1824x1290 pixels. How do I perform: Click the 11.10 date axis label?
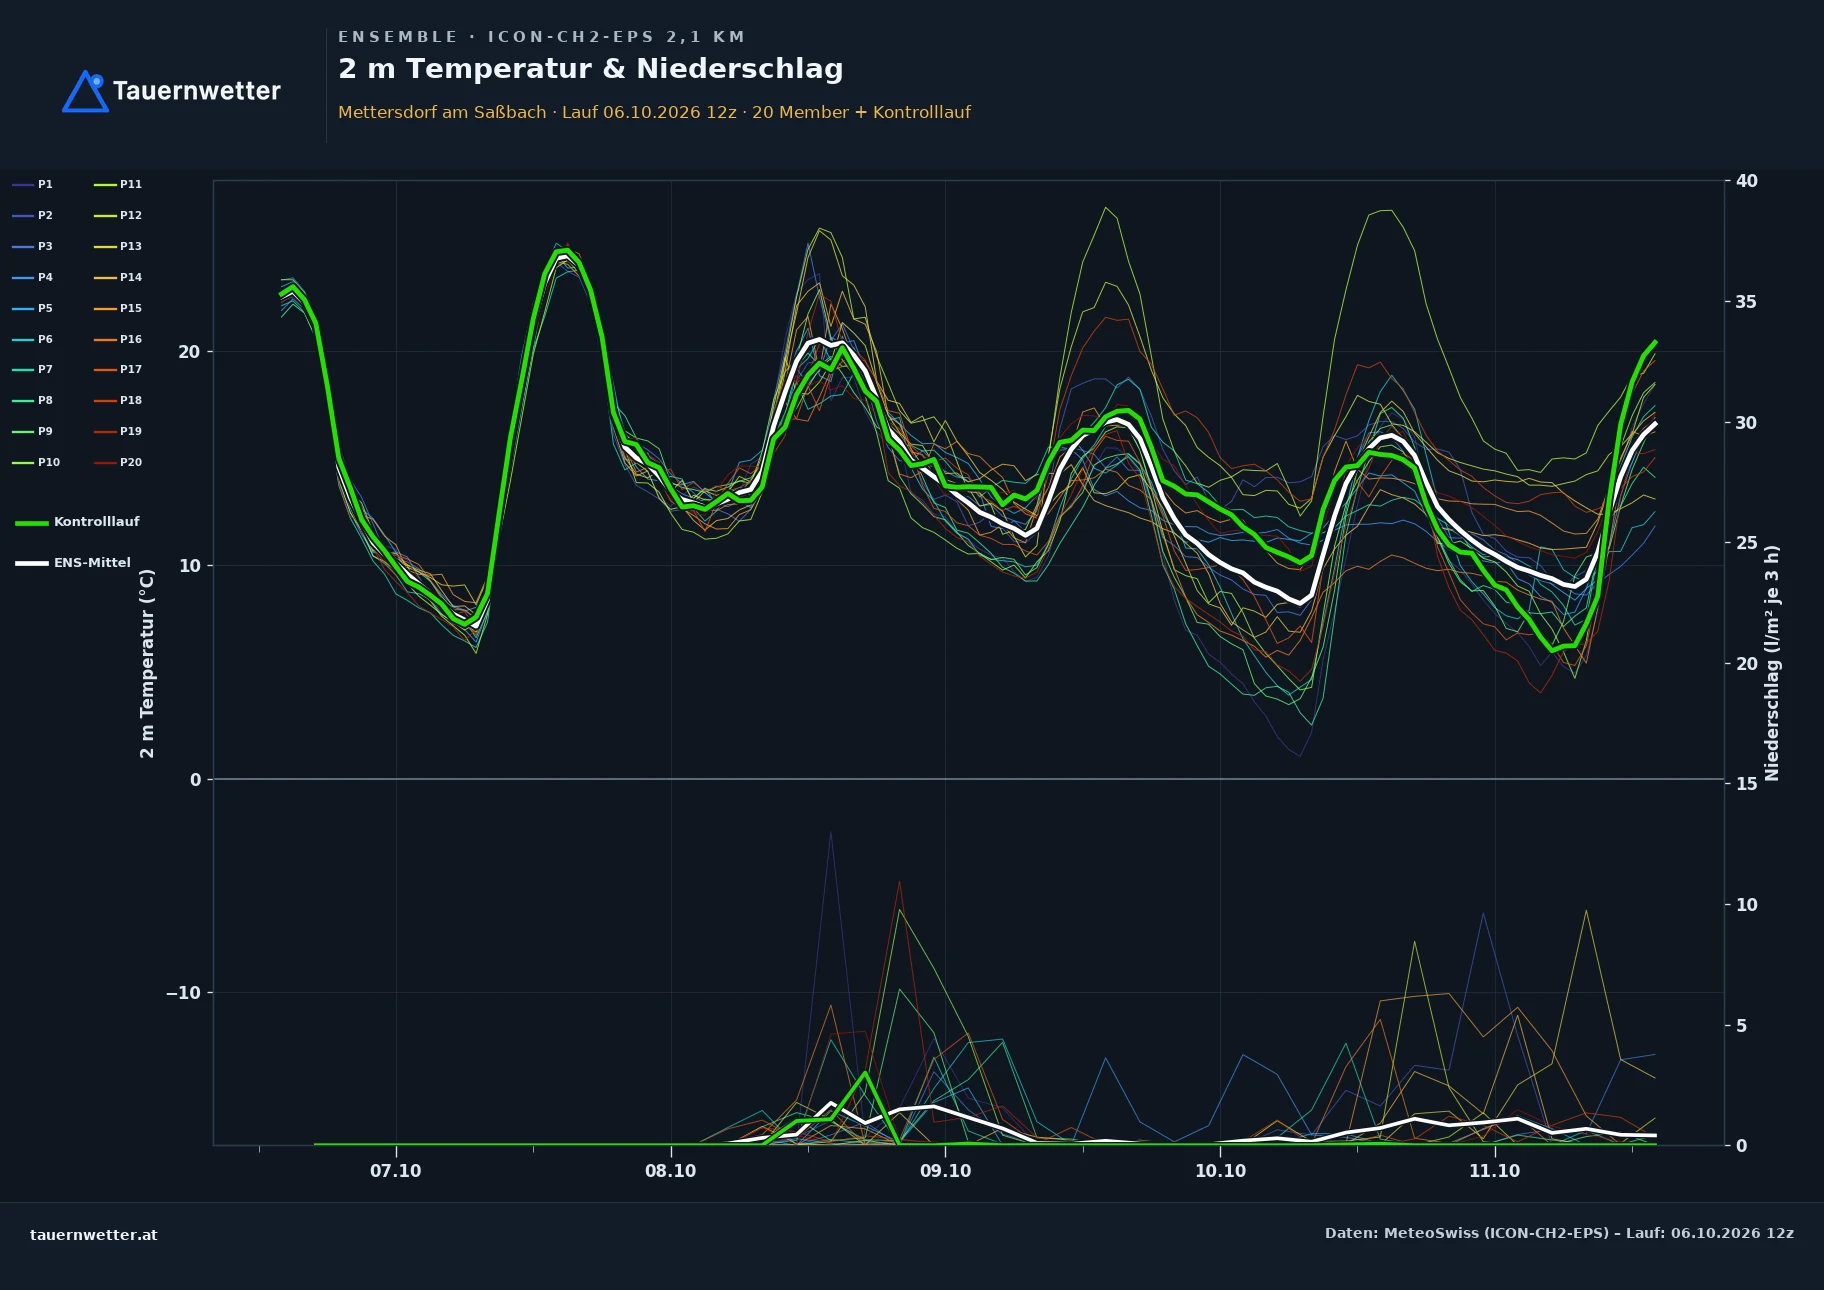point(1494,1171)
